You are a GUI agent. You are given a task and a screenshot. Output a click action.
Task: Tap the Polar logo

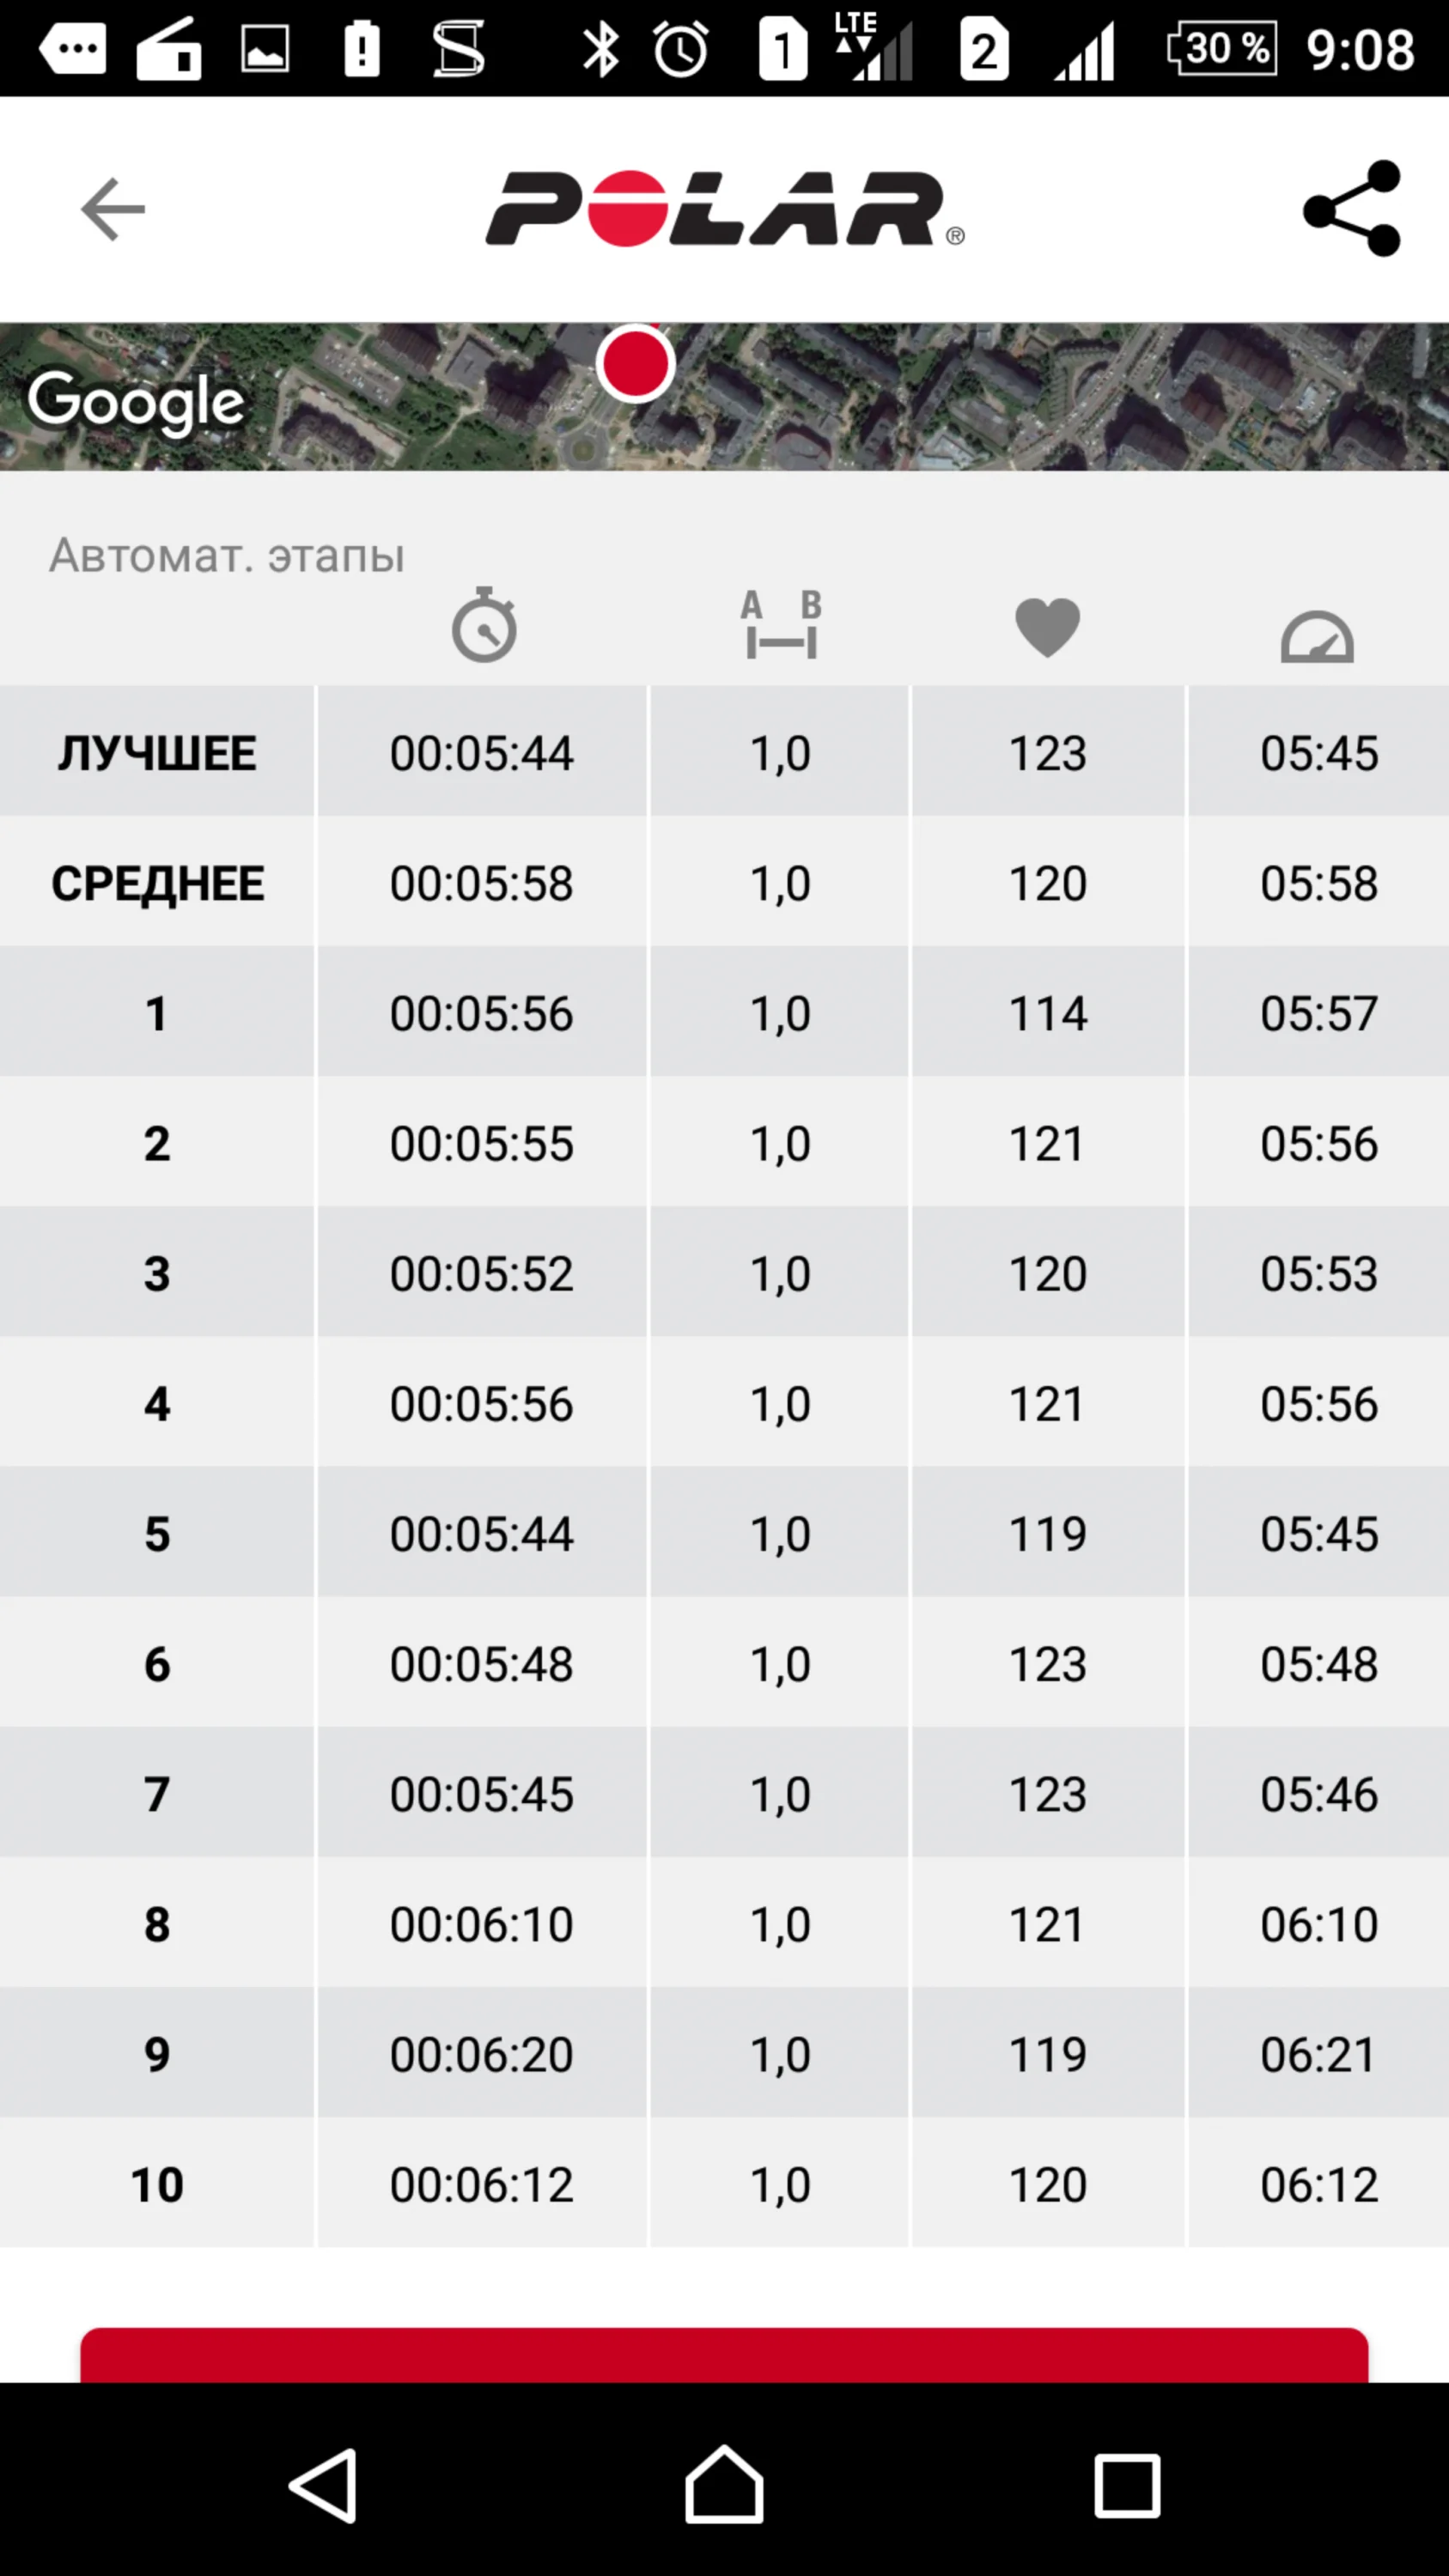(x=724, y=209)
